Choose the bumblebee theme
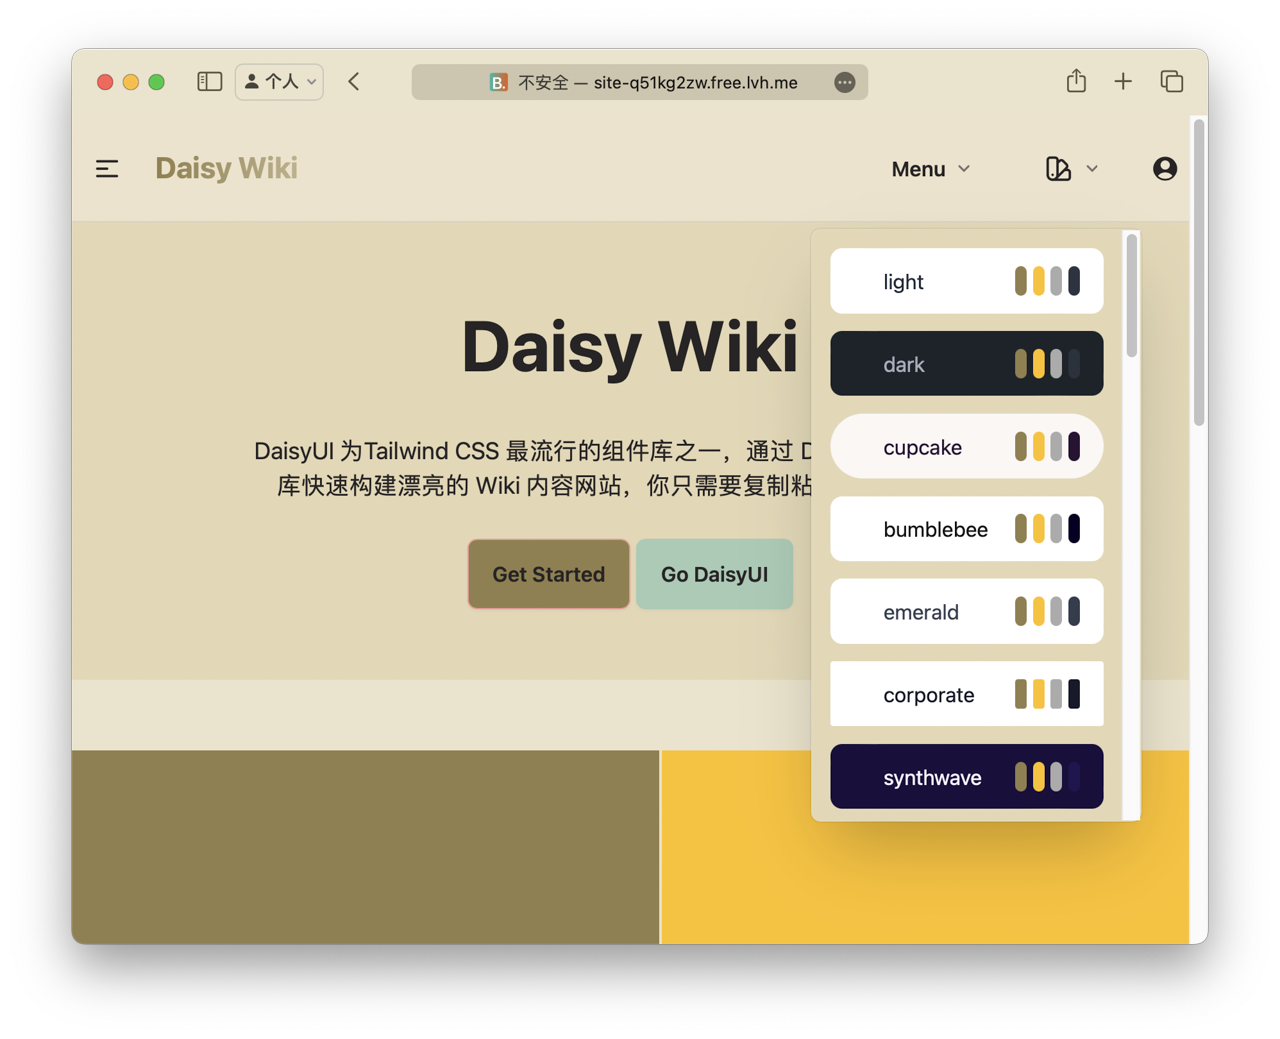Screen dimensions: 1280x1039 point(966,529)
